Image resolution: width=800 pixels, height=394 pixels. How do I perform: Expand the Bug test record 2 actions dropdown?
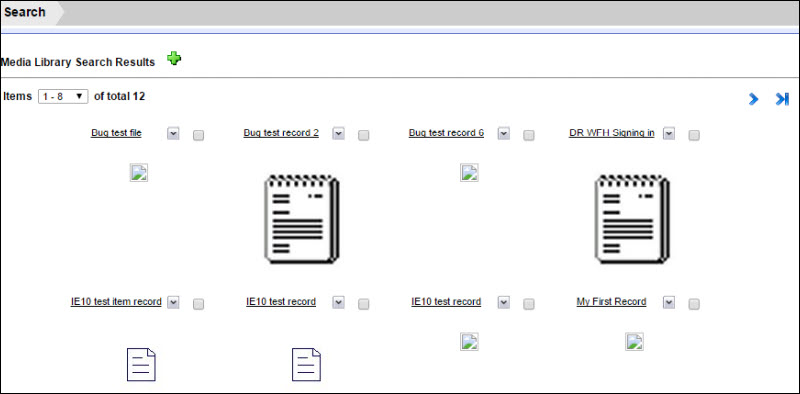(339, 133)
